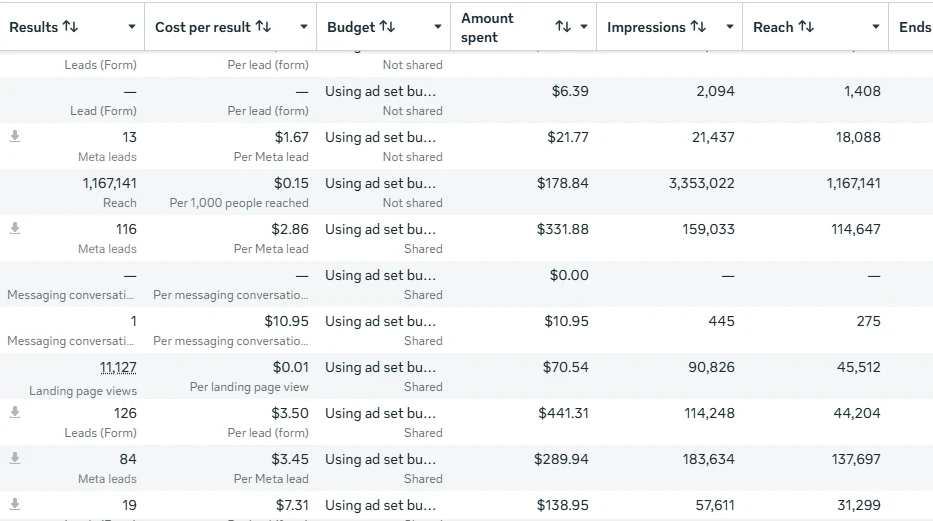This screenshot has width=933, height=521.
Task: Select the $10.95 cost per messaging conversation
Action: pos(286,321)
